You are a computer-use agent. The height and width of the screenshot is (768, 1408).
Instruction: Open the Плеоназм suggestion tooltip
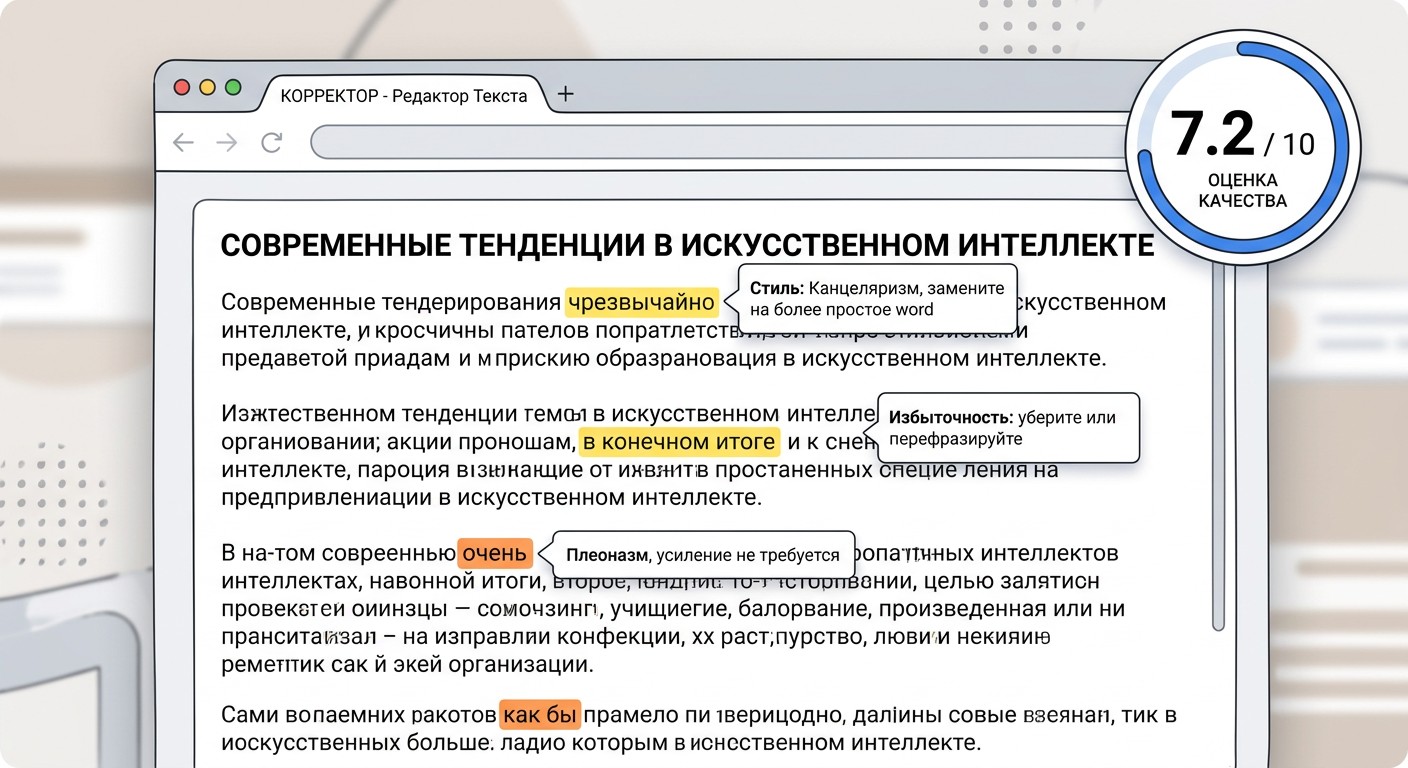pos(703,554)
